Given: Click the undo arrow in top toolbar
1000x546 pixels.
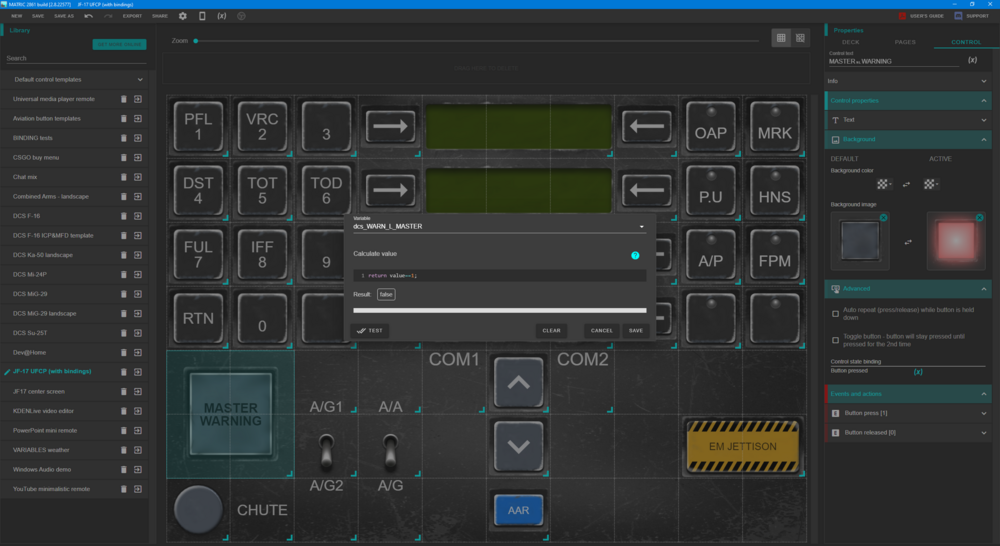Looking at the screenshot, I should [x=89, y=16].
